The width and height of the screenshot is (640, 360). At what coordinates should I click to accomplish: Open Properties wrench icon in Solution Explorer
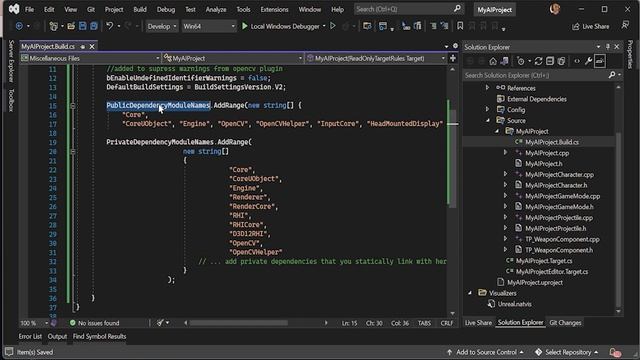click(x=588, y=61)
